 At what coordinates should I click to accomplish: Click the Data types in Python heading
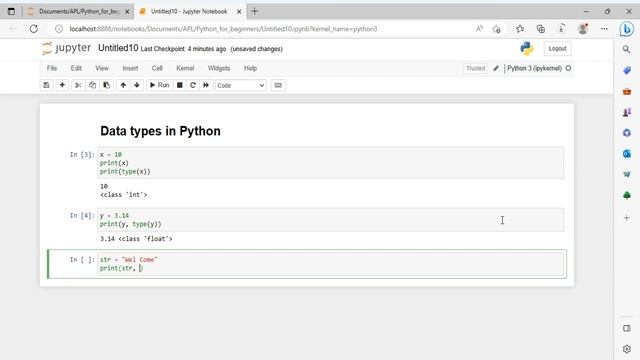(160, 131)
